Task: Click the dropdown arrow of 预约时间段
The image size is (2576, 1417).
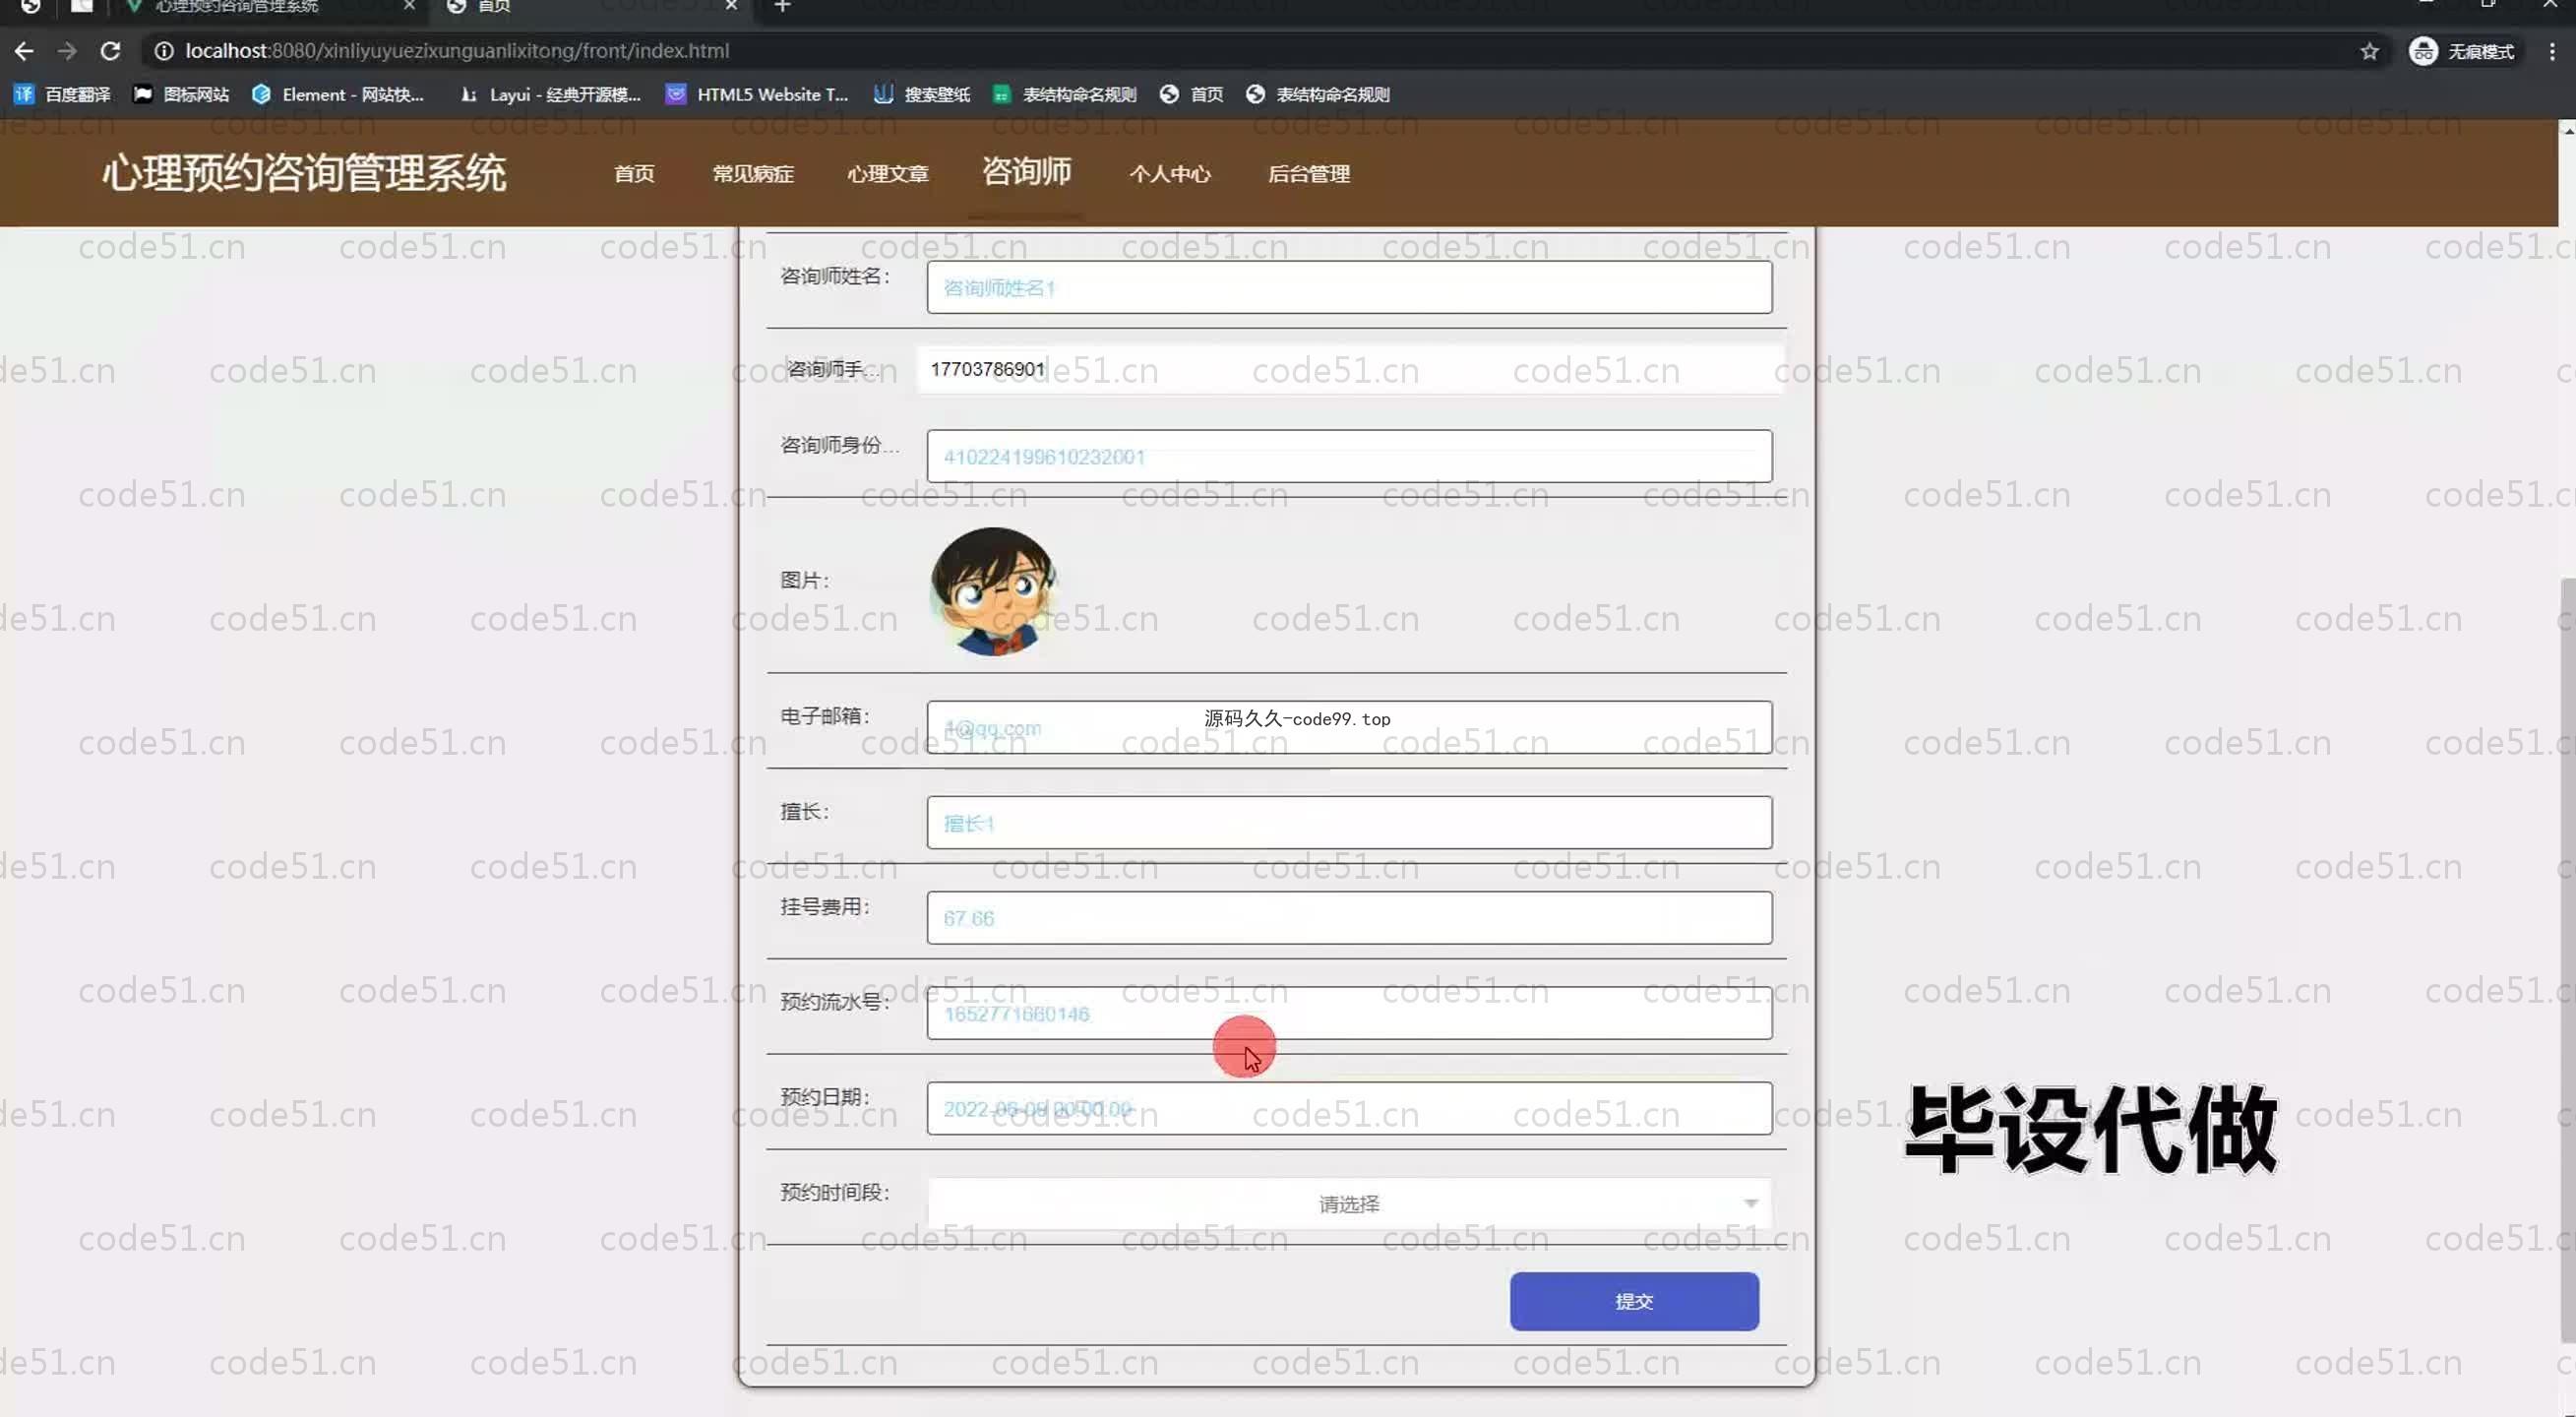Action: (x=1750, y=1204)
